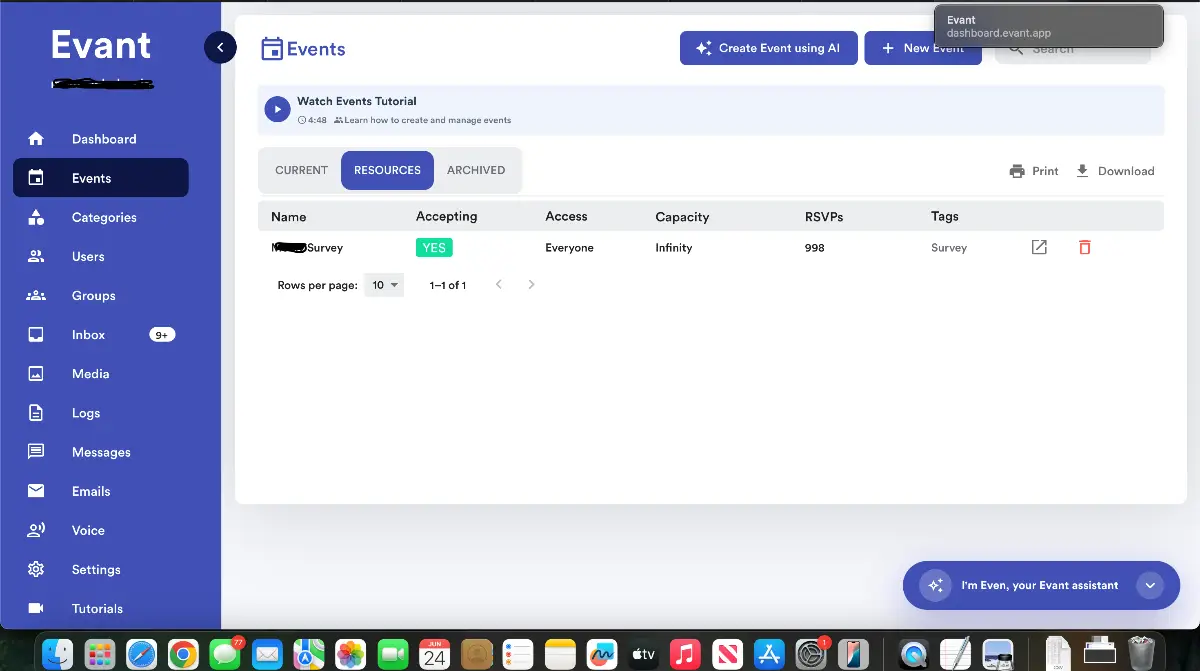Click the Access column header
The image size is (1200, 671).
coord(566,216)
